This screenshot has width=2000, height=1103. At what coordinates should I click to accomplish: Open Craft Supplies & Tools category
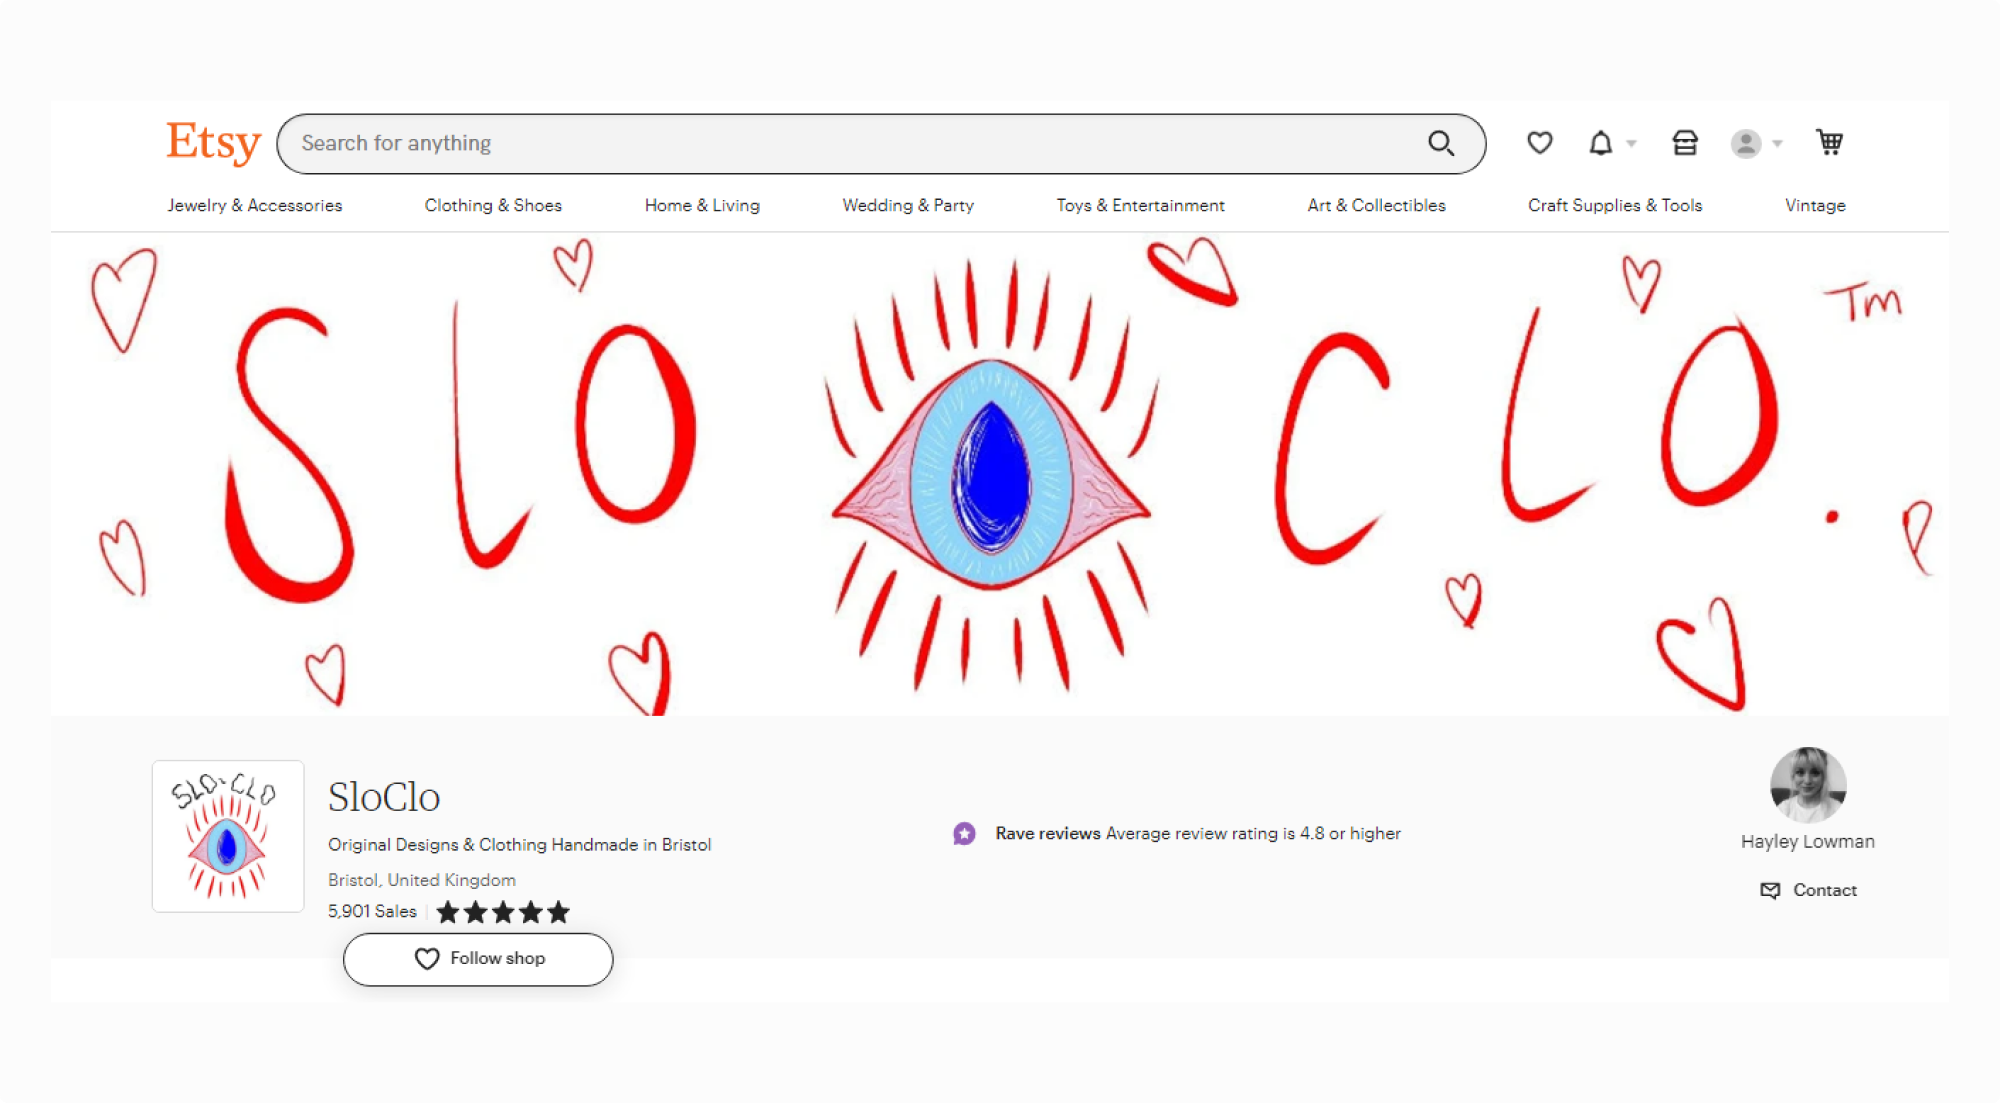pyautogui.click(x=1614, y=205)
